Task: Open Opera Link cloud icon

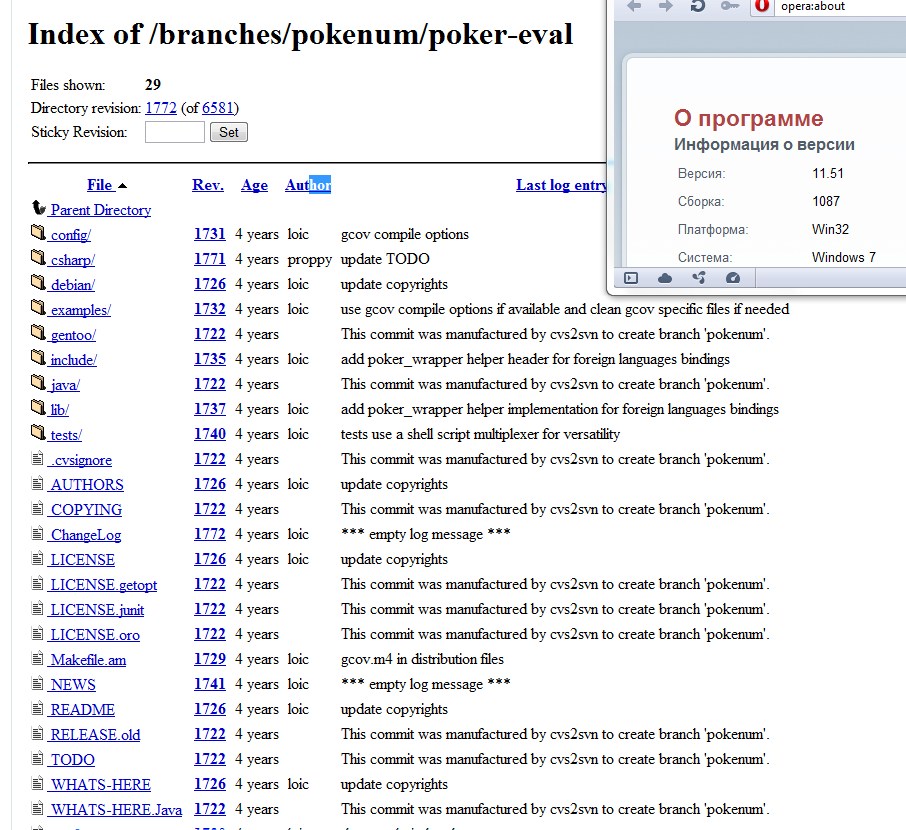Action: [x=664, y=278]
